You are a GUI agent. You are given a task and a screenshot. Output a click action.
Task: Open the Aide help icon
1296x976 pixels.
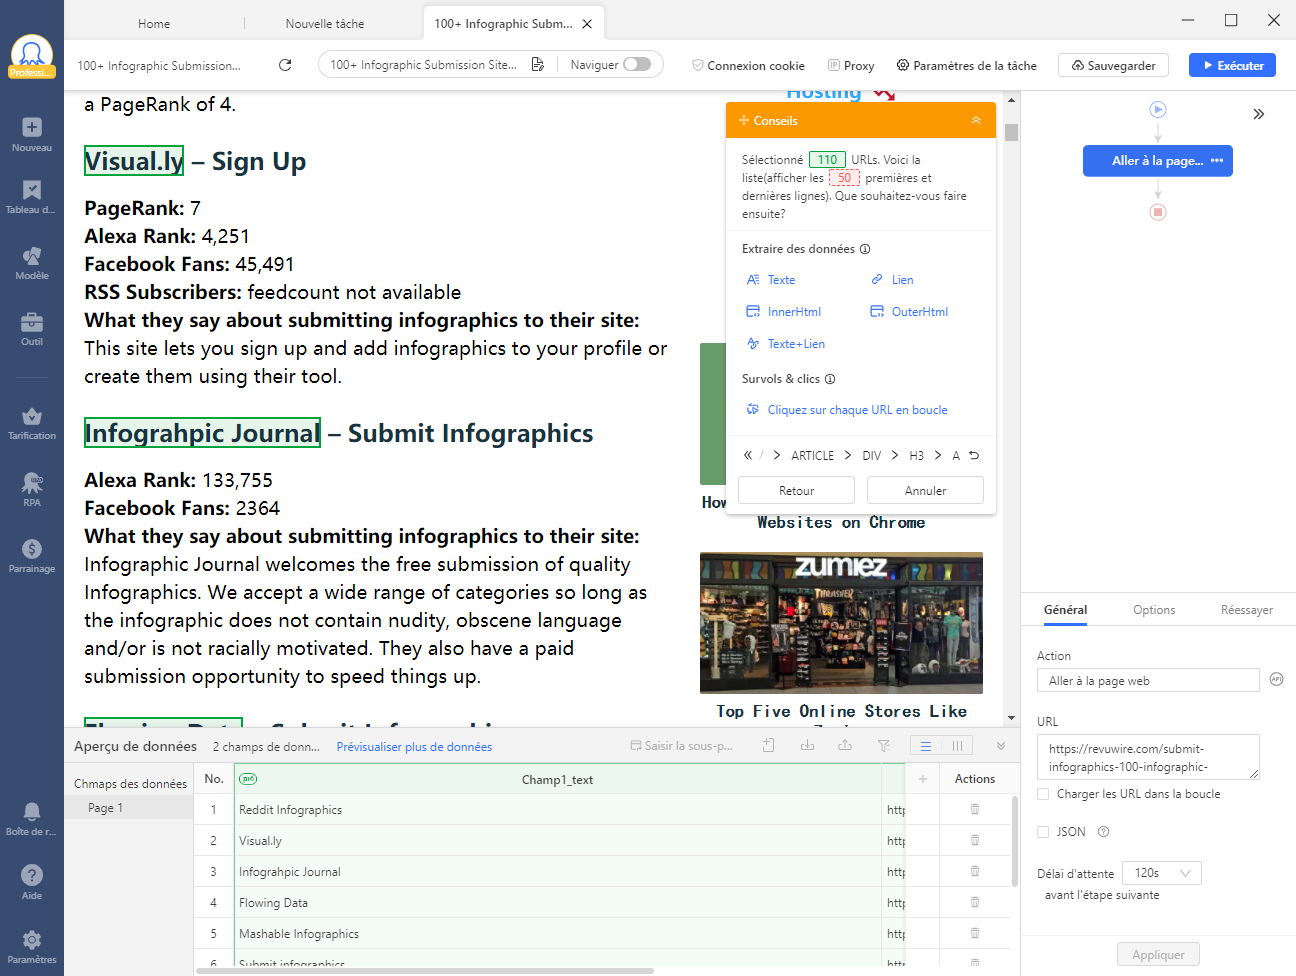pos(32,882)
